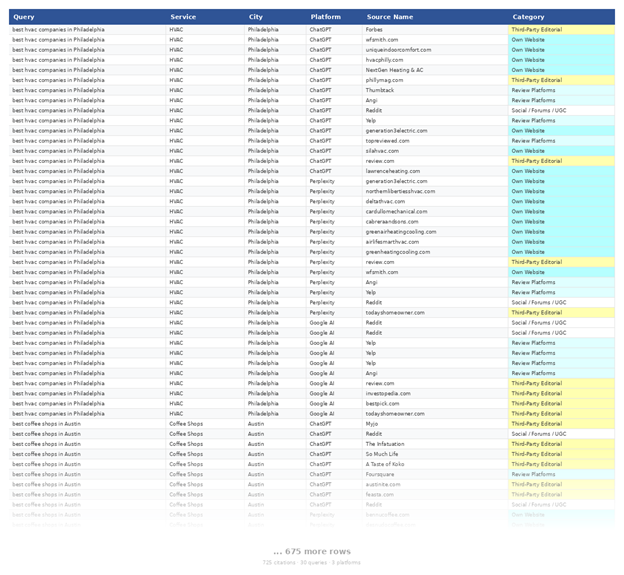The height and width of the screenshot is (575, 624).
Task: Select the topreviewed.com source cell
Action: (435, 141)
